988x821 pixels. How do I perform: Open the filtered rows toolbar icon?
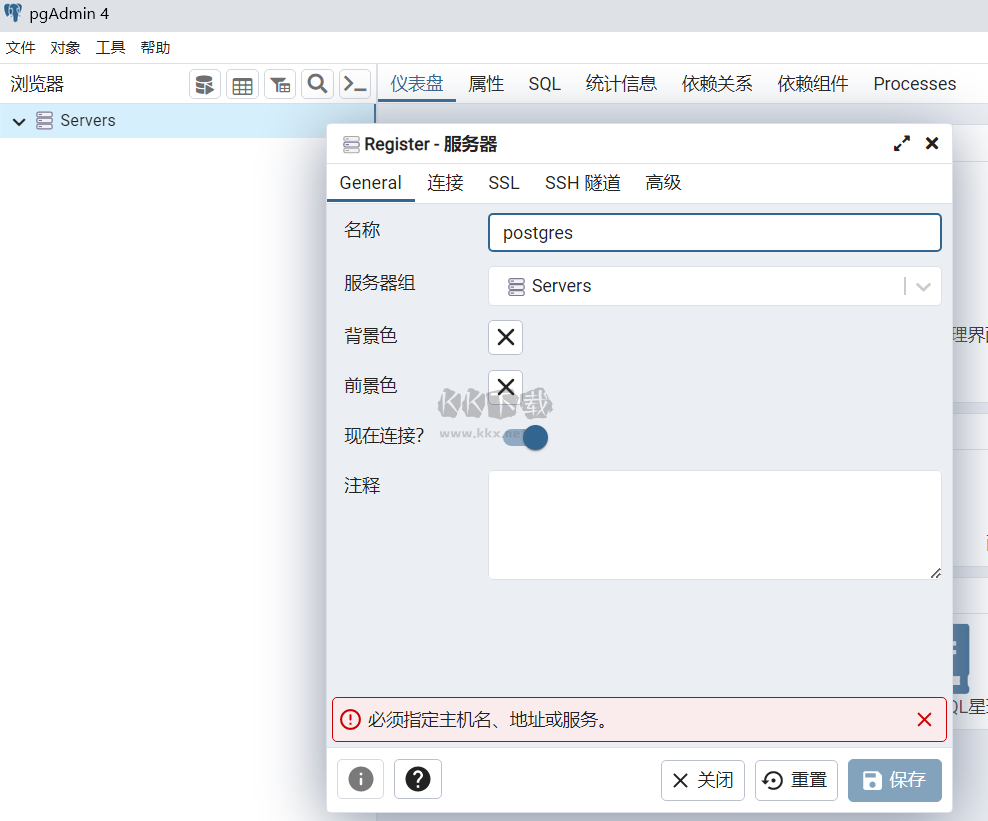(x=280, y=84)
